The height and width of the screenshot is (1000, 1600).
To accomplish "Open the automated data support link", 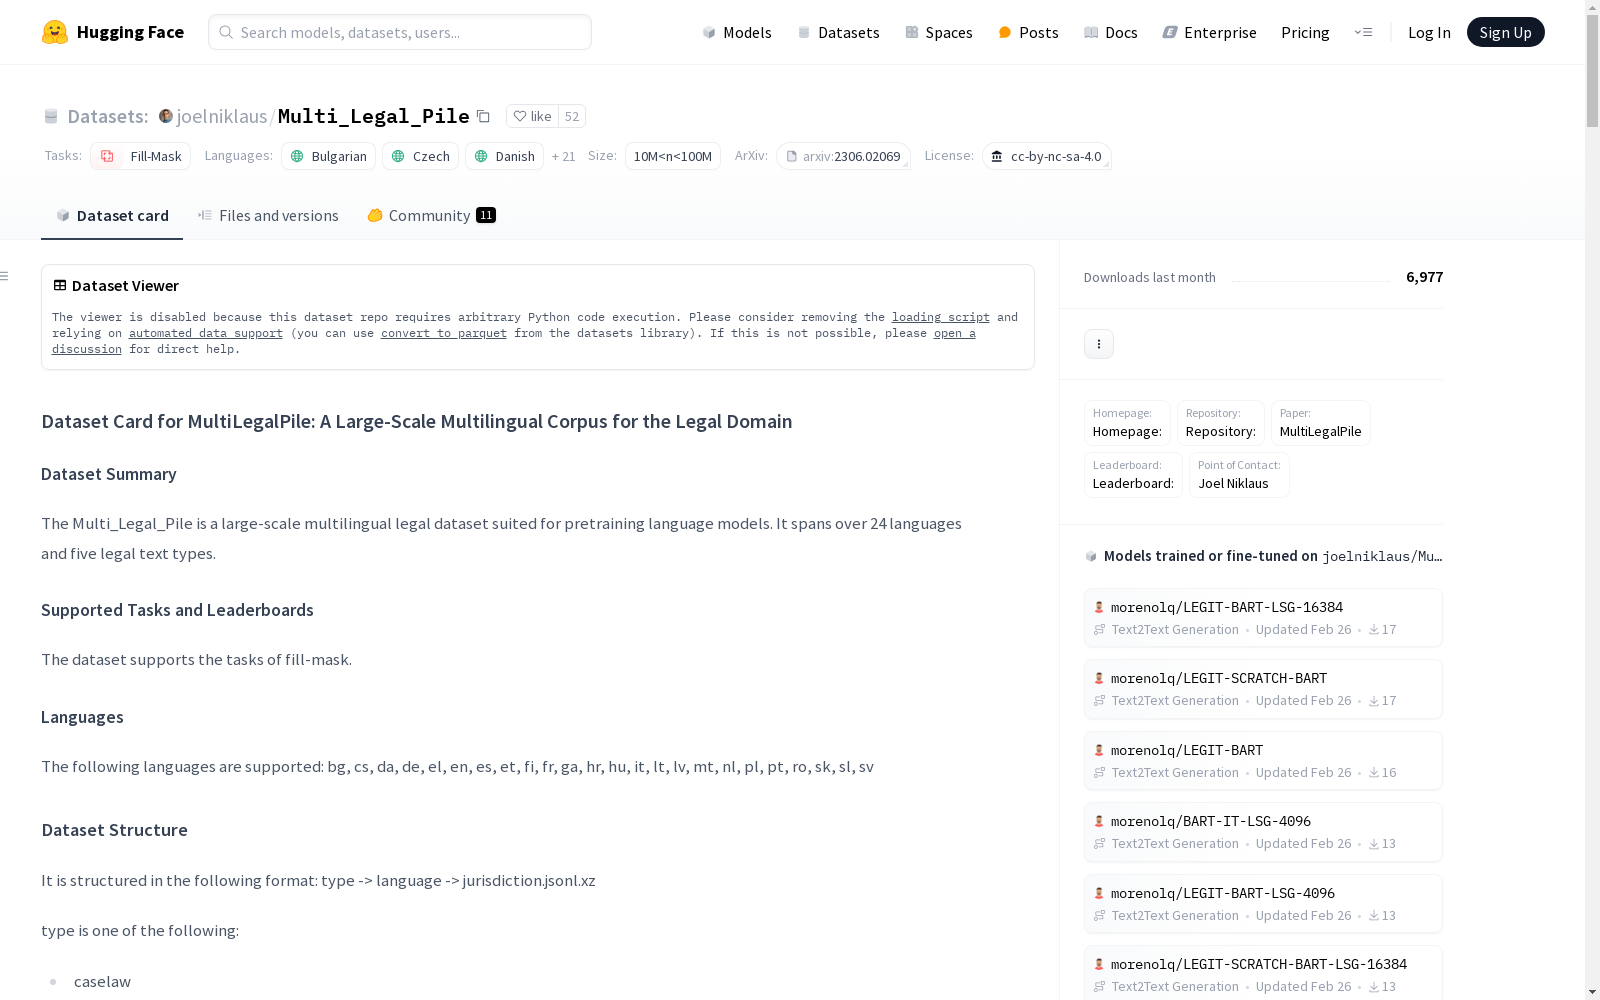I will pos(206,333).
